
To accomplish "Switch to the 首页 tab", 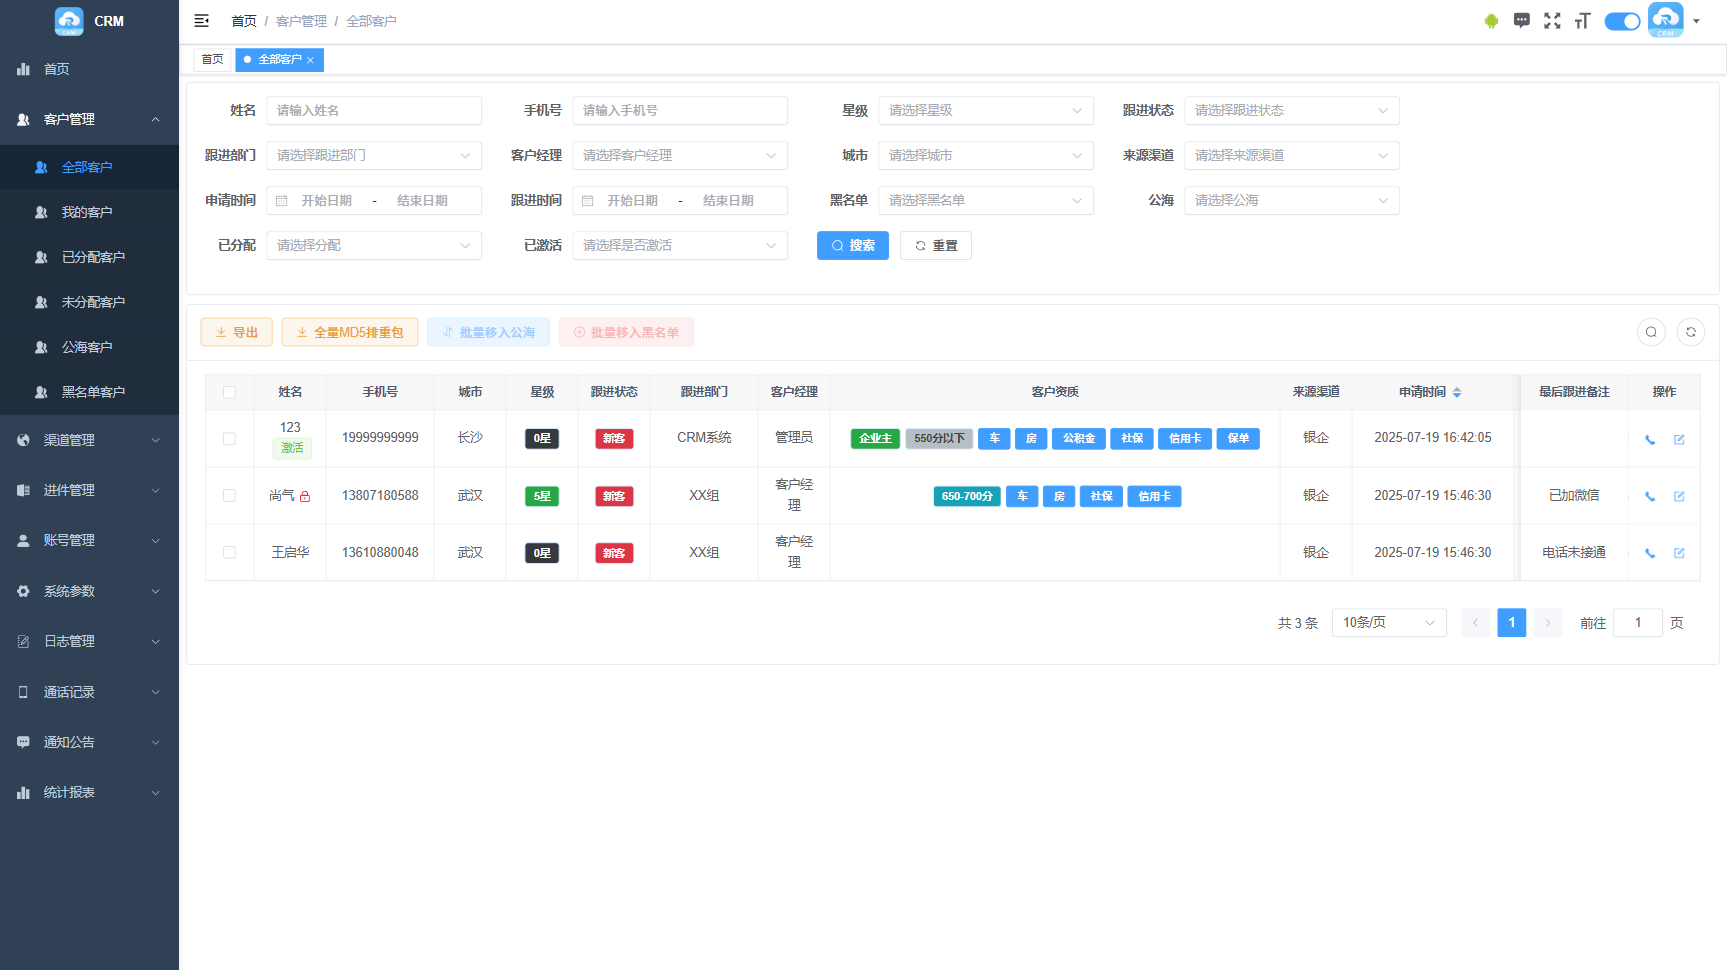I will (x=212, y=60).
